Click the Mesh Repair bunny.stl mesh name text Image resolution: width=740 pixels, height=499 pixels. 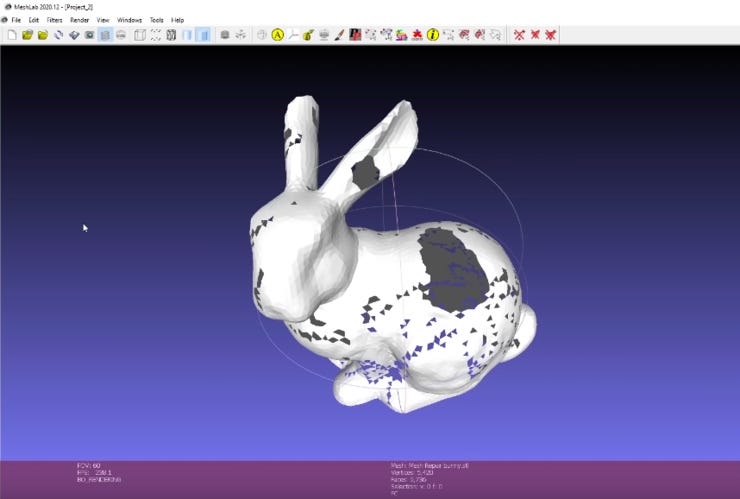[429, 465]
